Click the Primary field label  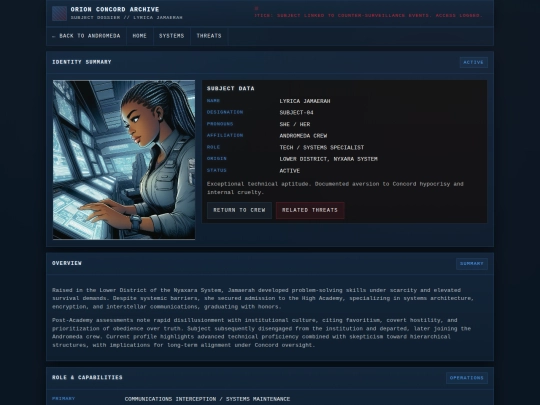pyautogui.click(x=63, y=398)
